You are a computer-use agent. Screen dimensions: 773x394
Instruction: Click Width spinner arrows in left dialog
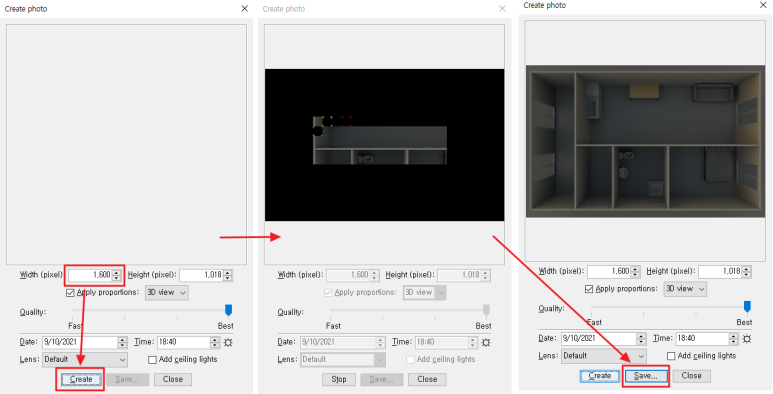click(x=116, y=275)
